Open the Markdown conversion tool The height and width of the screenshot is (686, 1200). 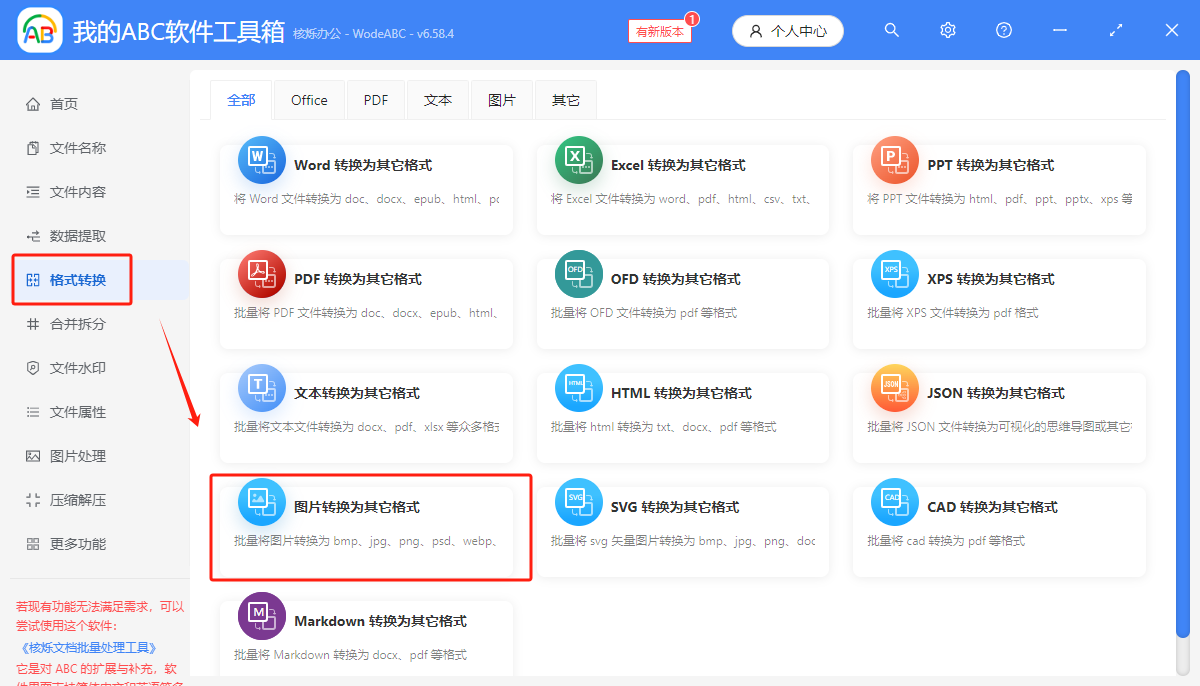pos(366,637)
